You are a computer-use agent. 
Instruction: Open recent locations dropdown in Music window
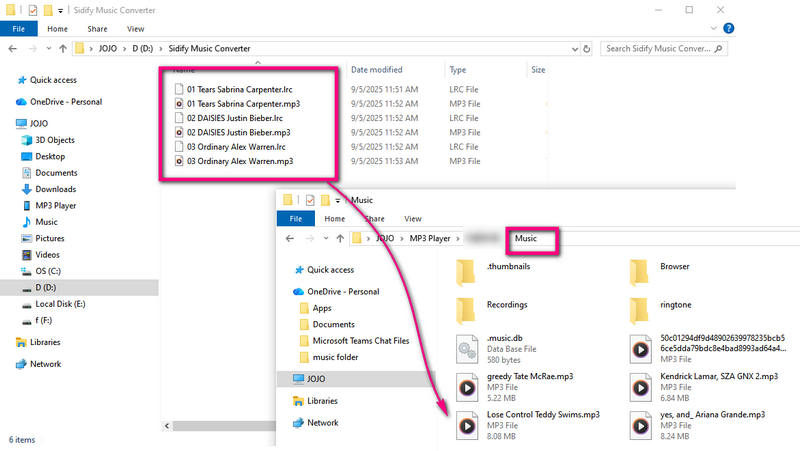pos(326,238)
